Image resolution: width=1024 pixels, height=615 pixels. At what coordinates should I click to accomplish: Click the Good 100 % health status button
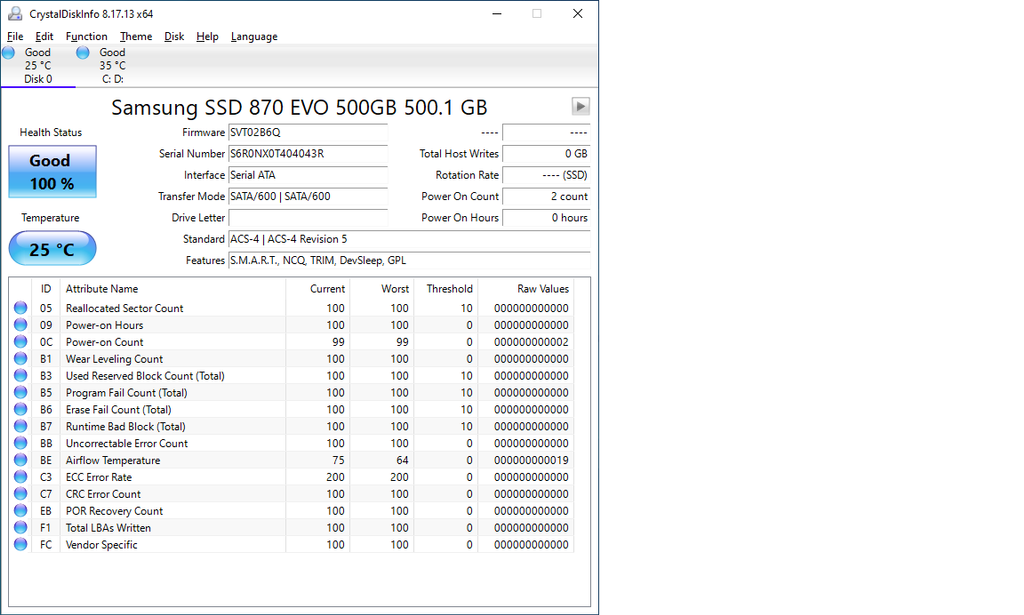pyautogui.click(x=52, y=171)
